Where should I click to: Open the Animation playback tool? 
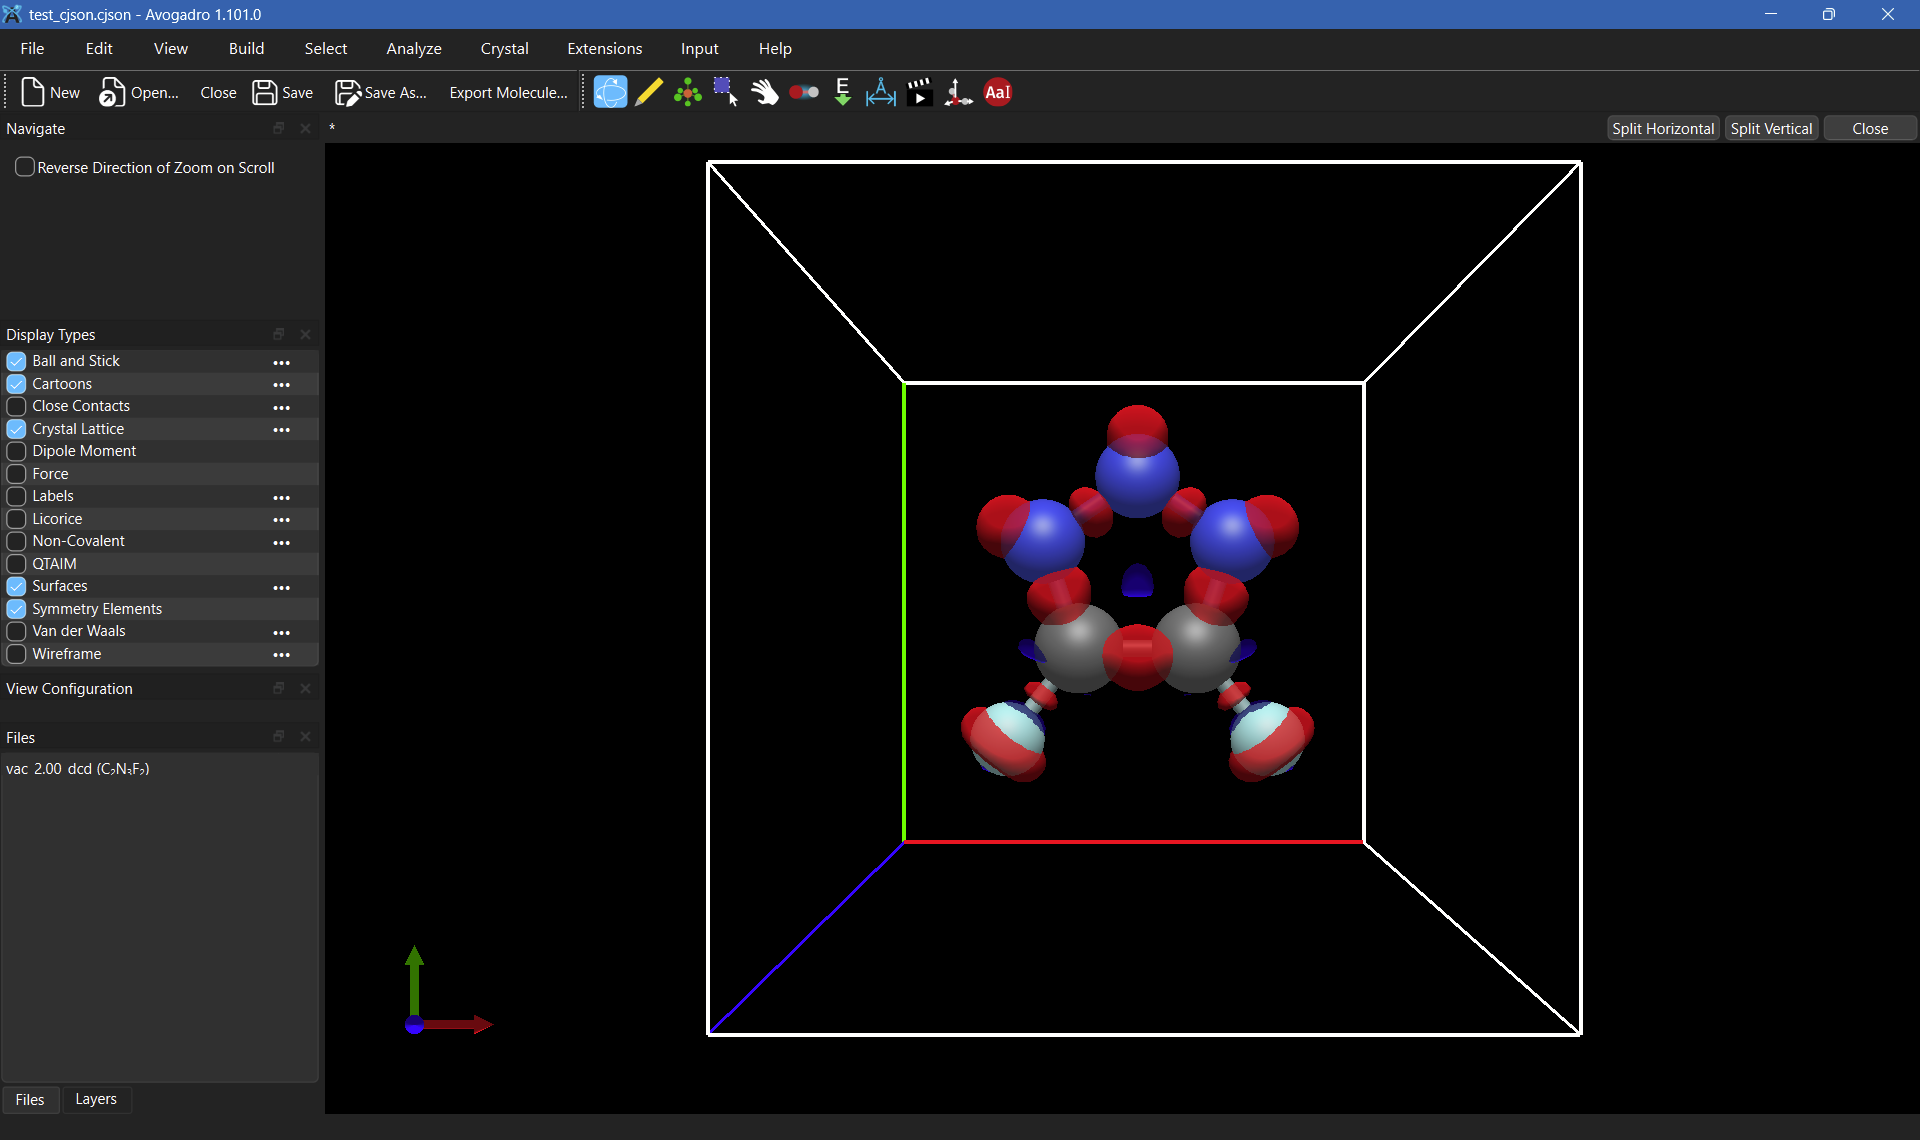point(920,92)
